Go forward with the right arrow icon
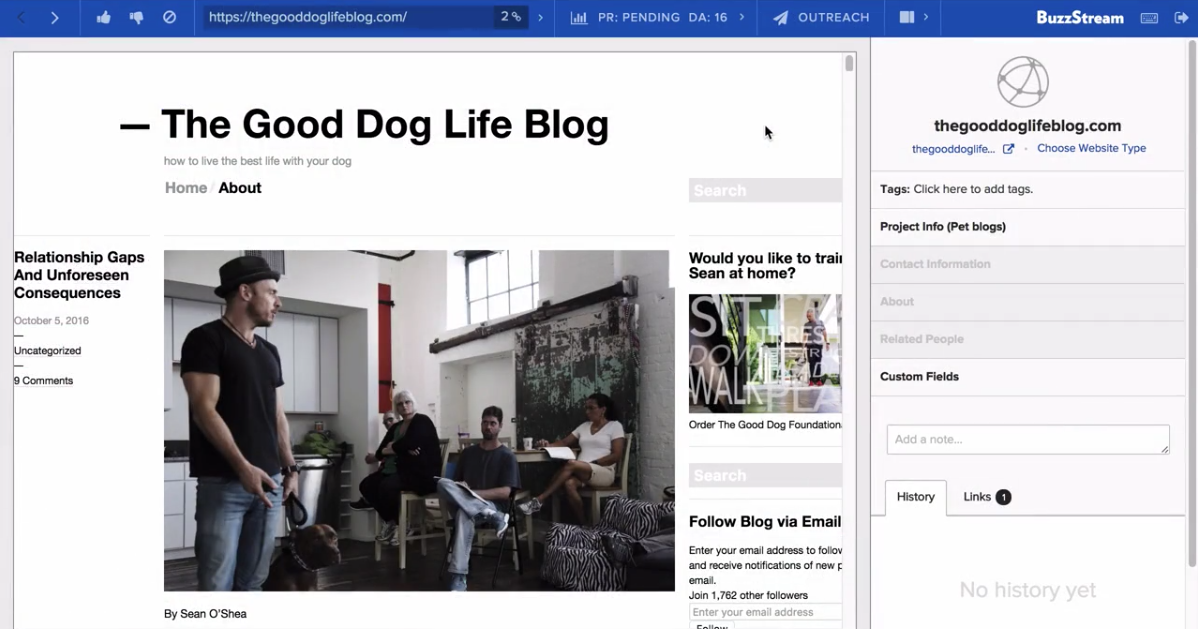The image size is (1198, 629). [x=54, y=18]
